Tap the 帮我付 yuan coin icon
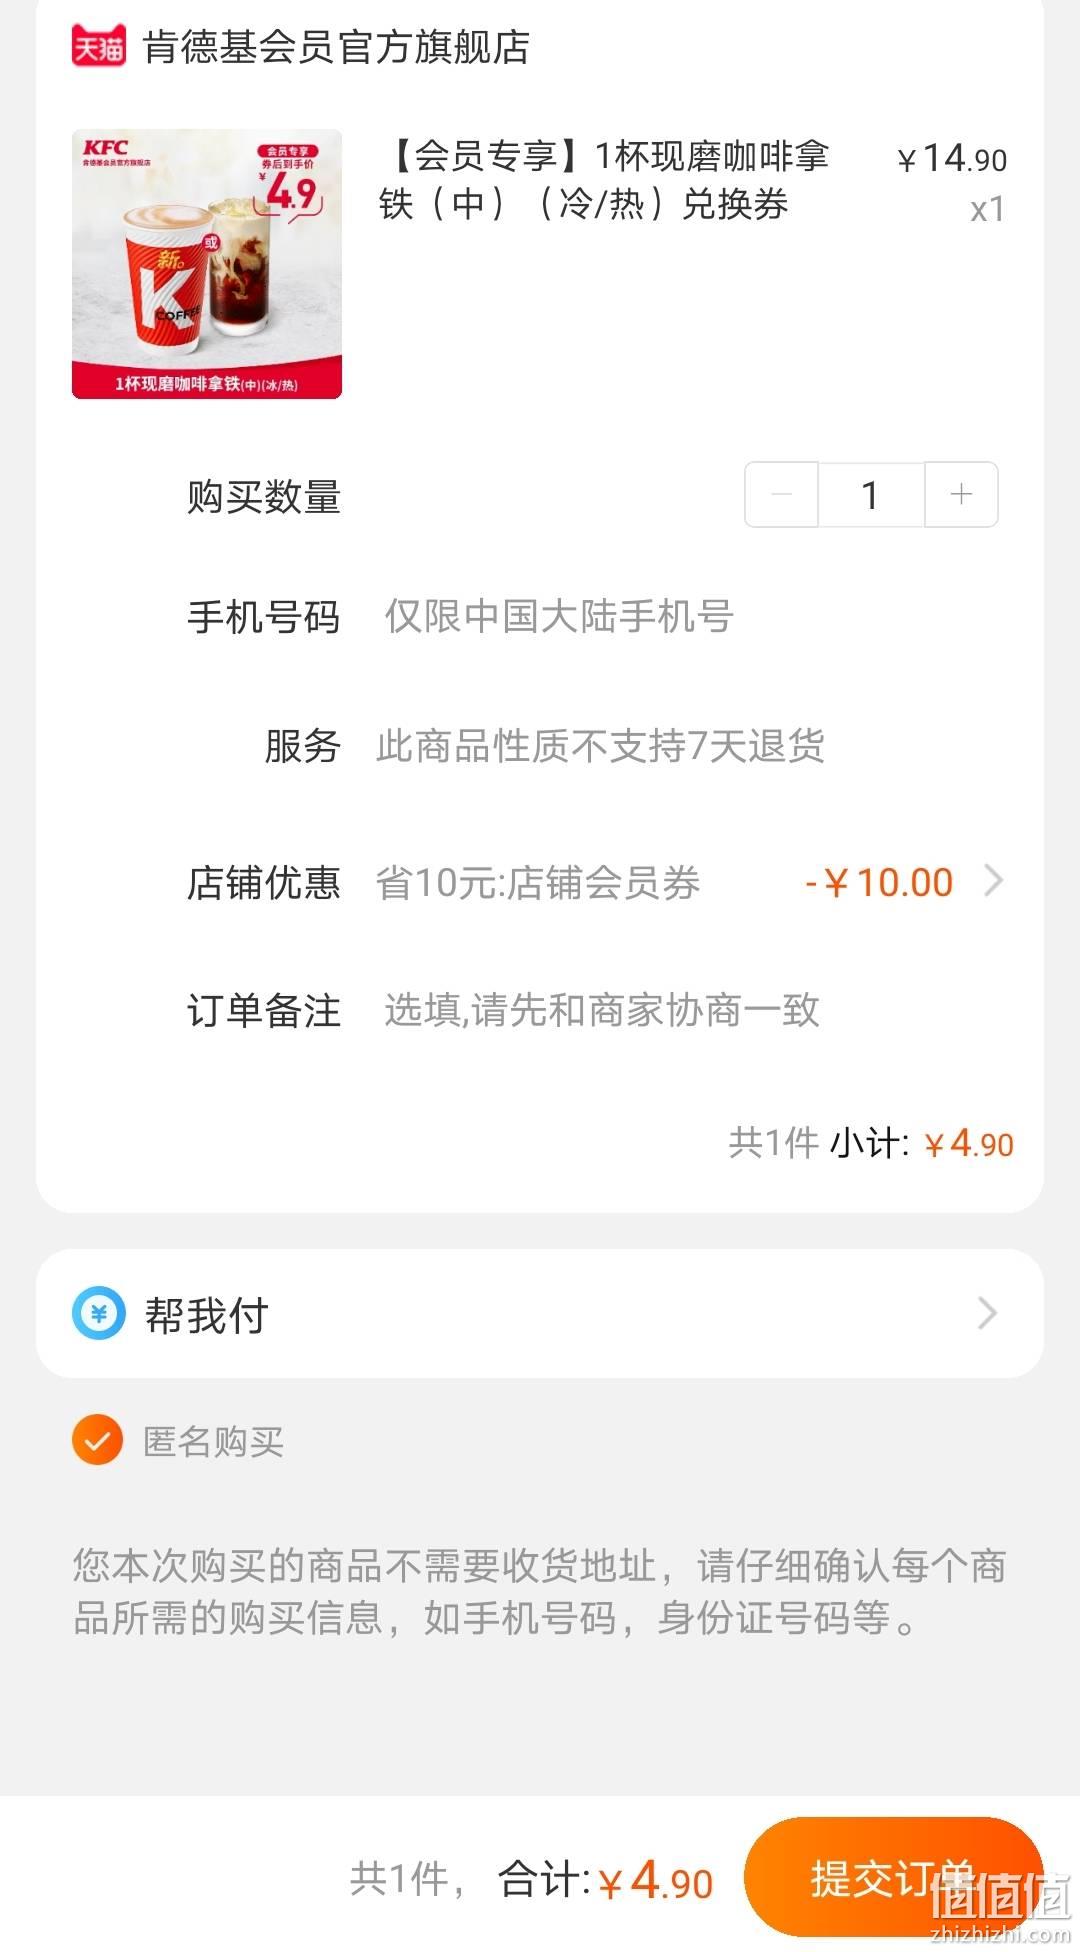Viewport: 1080px width, 1952px height. [99, 1313]
